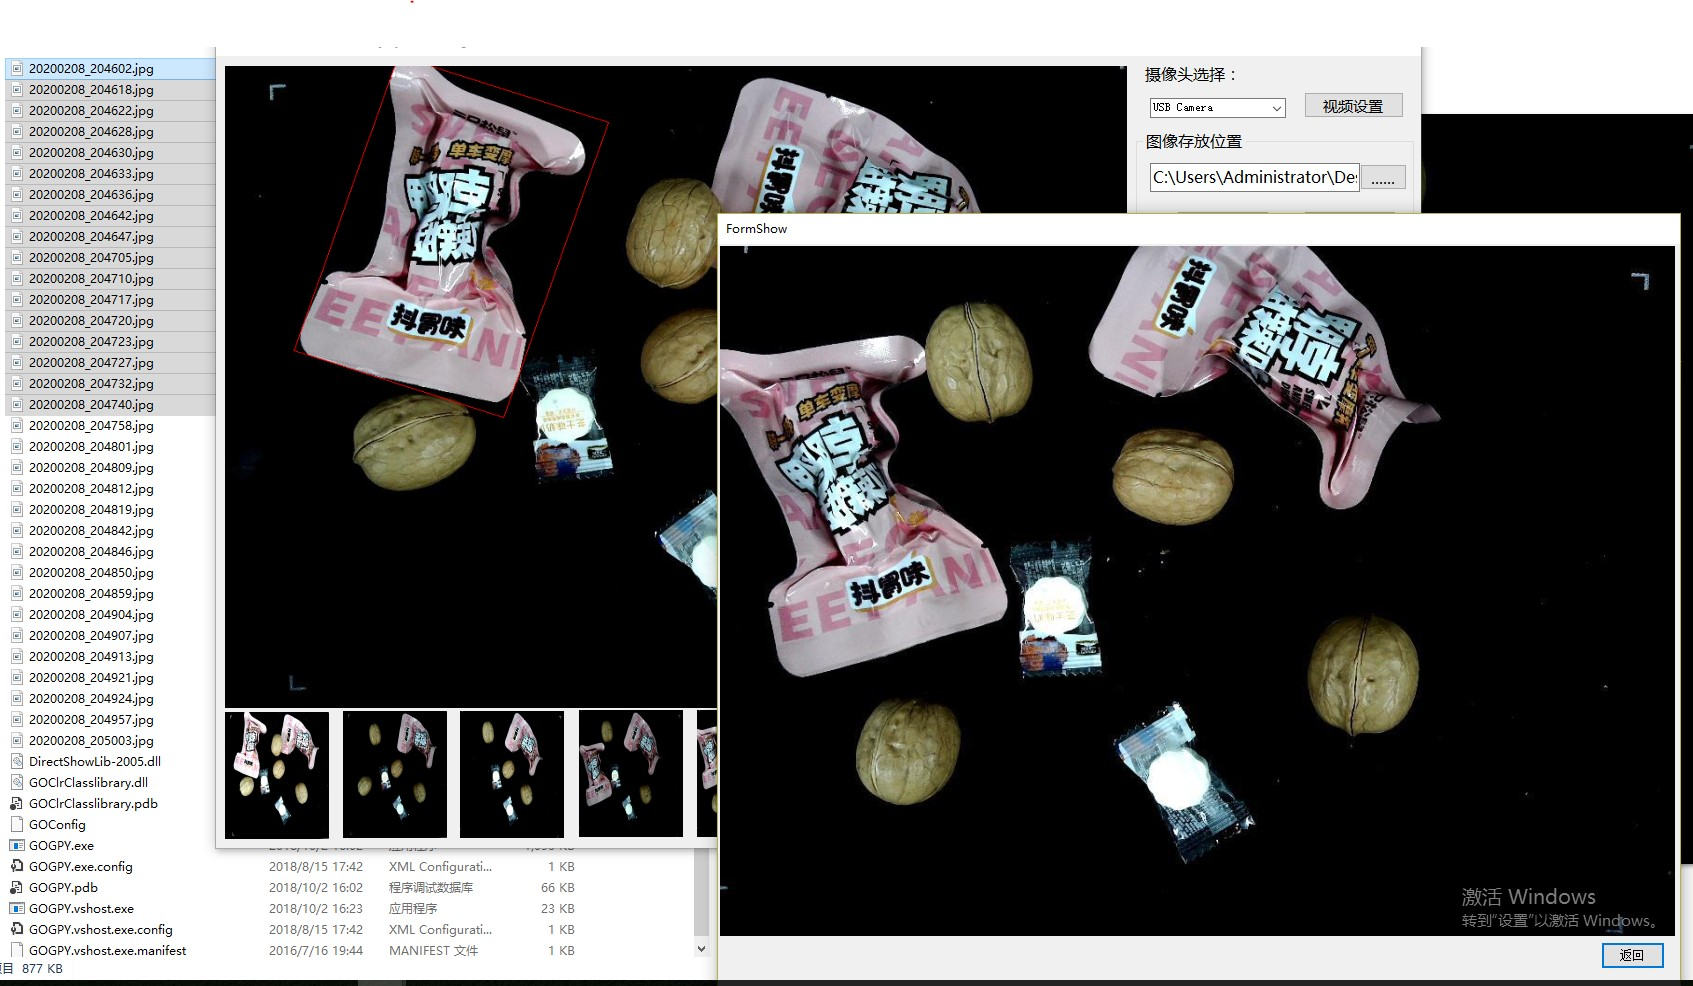Click the 20200208_204758.jpg image file icon
1693x986 pixels.
[x=16, y=425]
